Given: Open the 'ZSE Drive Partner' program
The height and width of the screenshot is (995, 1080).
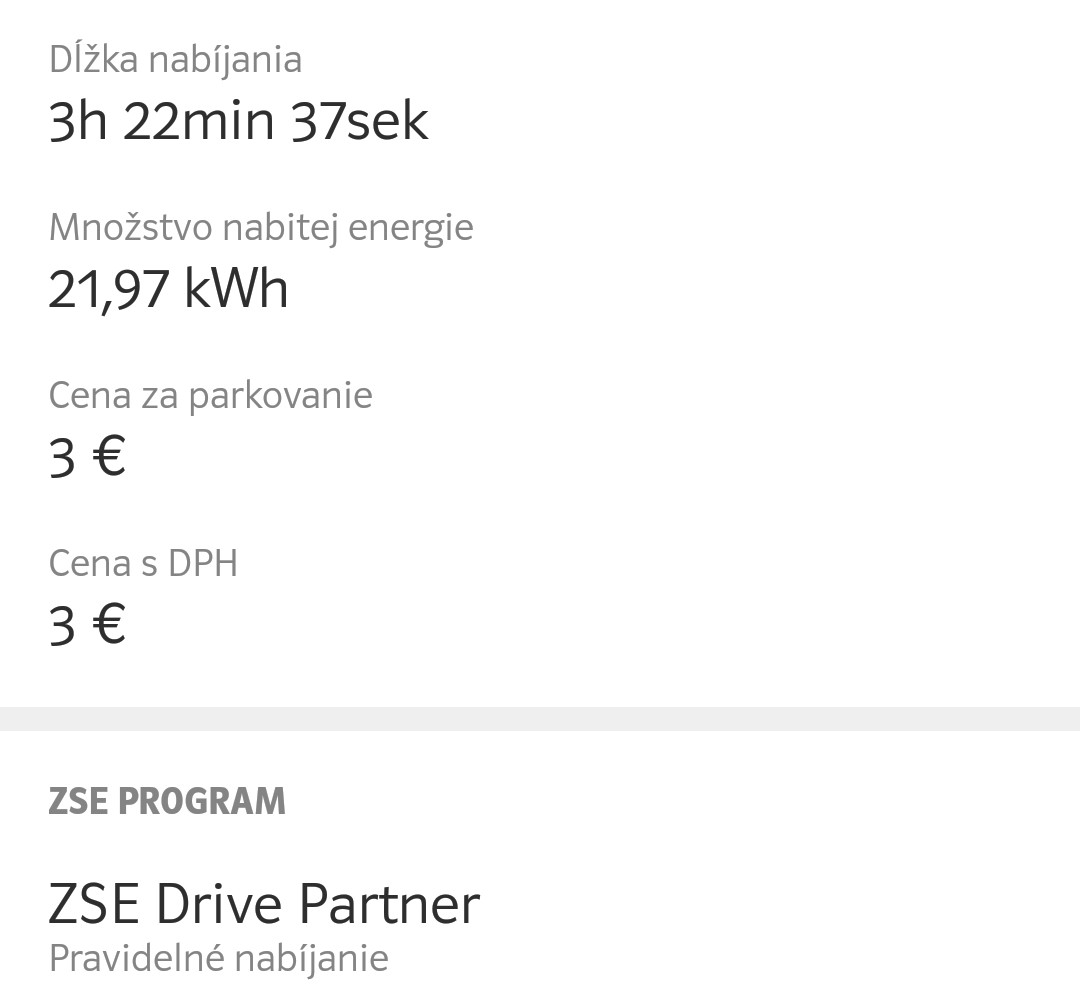Looking at the screenshot, I should 264,904.
